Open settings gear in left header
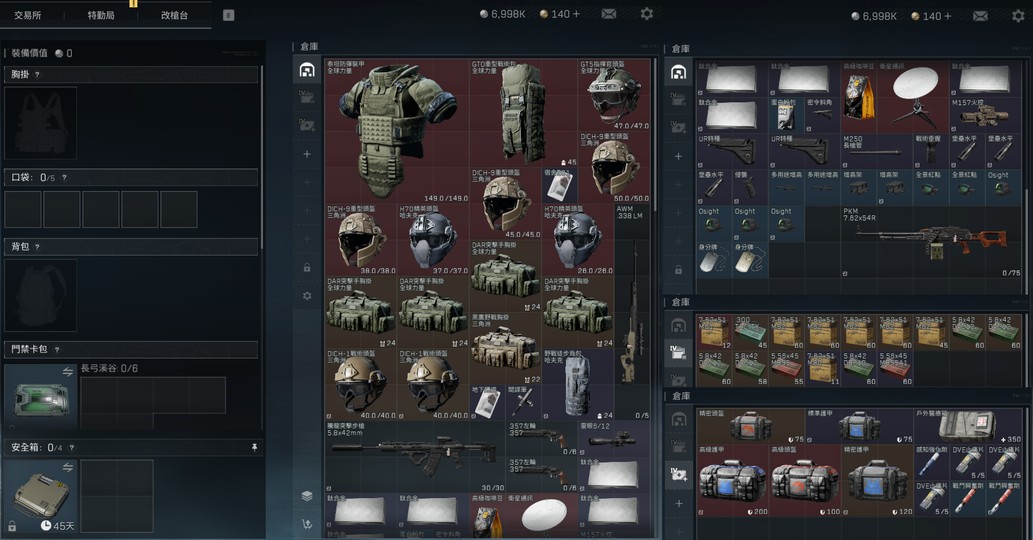The width and height of the screenshot is (1033, 540). click(x=647, y=13)
